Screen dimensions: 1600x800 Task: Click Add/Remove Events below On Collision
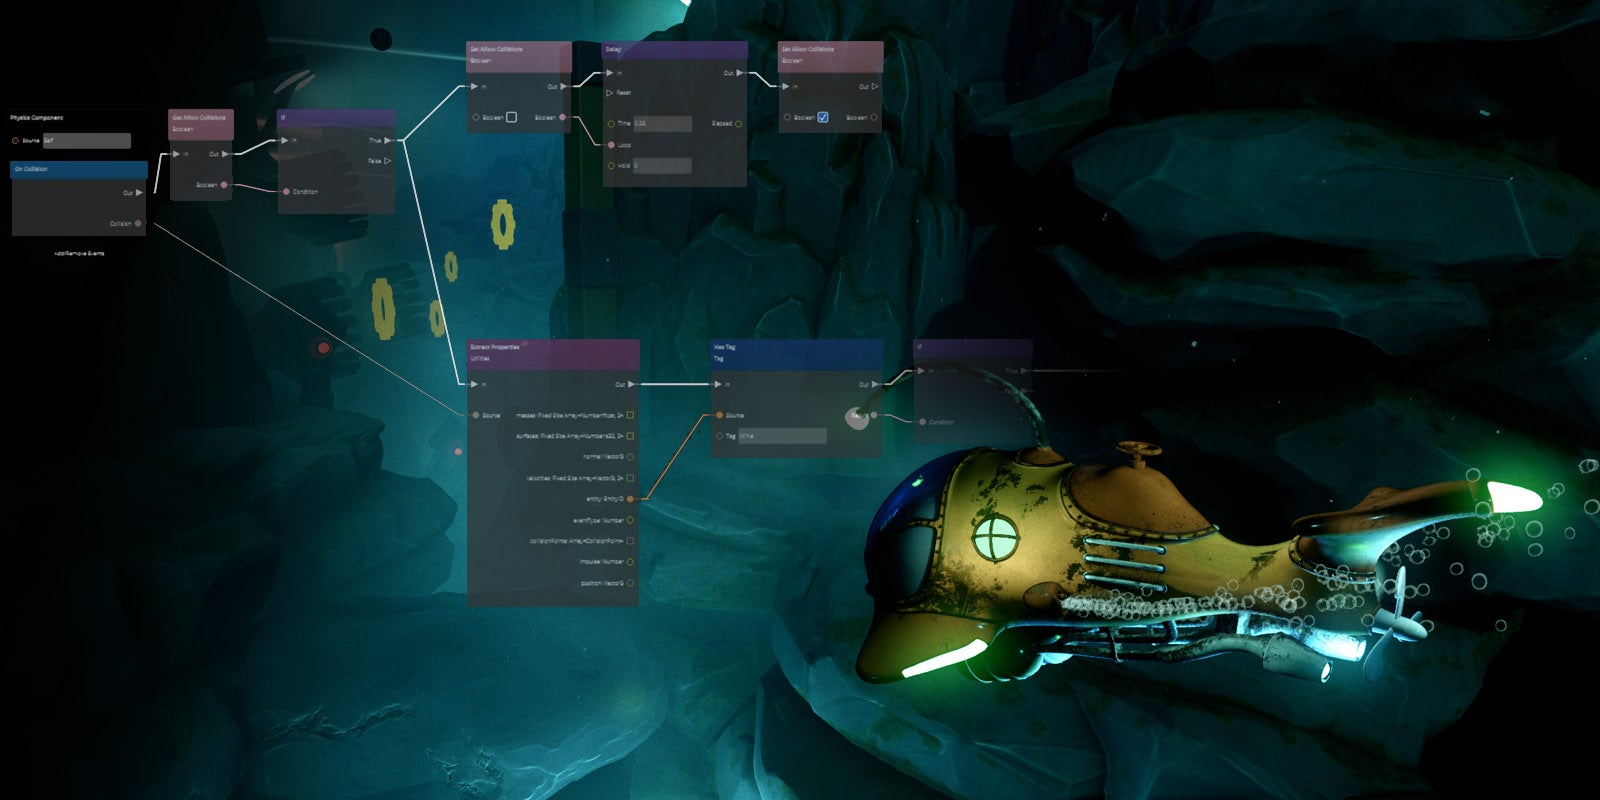79,254
